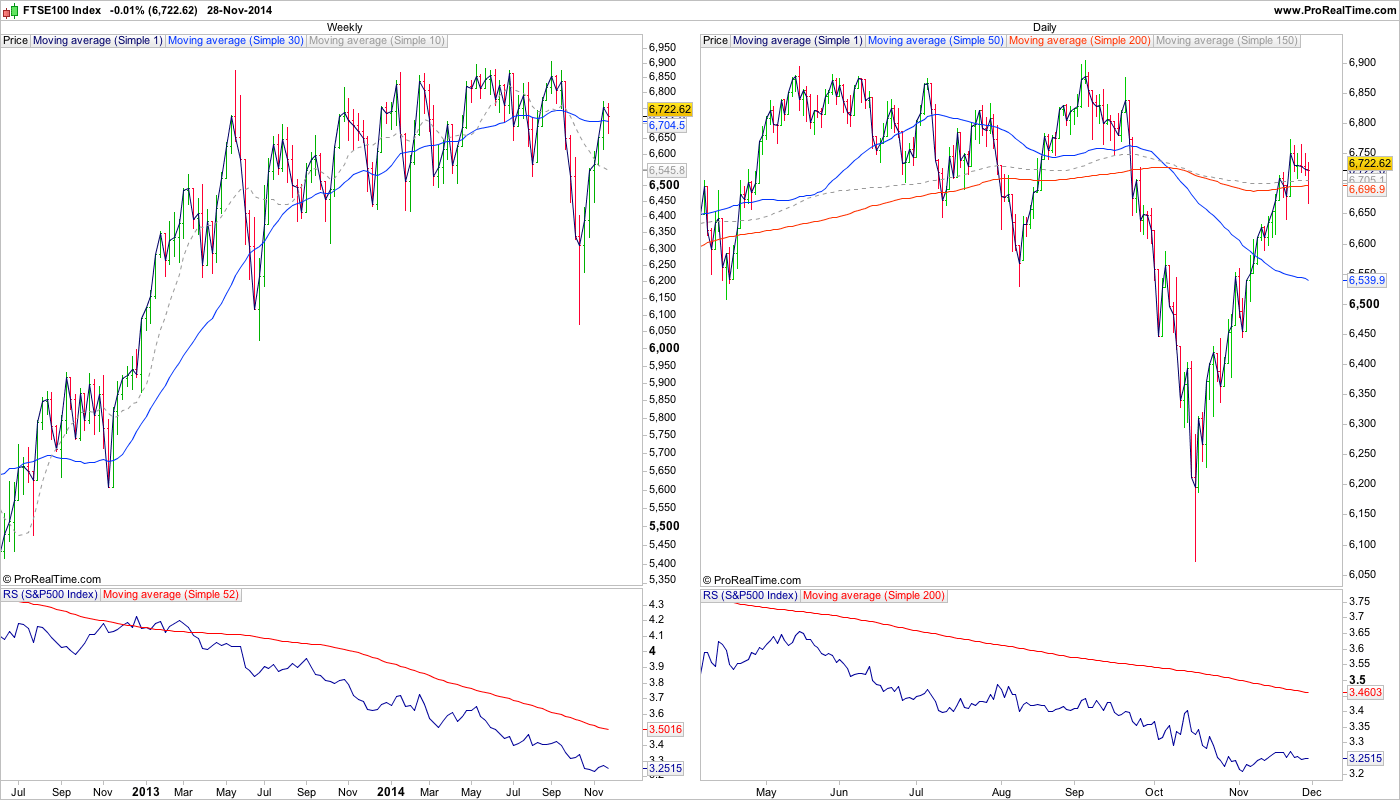Click the 6,545.8 value tag on Weekly chart
Screen dimensions: 1400x800
[667, 171]
